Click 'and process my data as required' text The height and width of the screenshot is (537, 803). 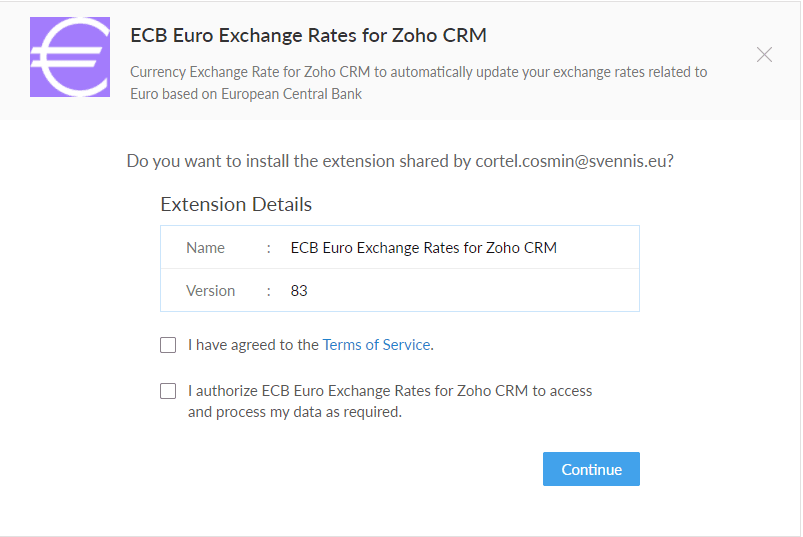(x=294, y=412)
